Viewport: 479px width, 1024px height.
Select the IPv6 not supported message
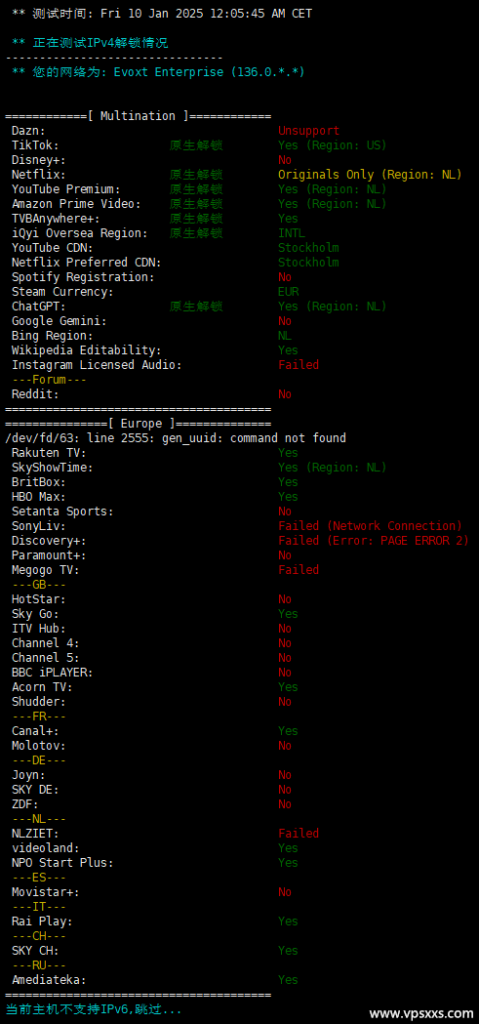93,1010
